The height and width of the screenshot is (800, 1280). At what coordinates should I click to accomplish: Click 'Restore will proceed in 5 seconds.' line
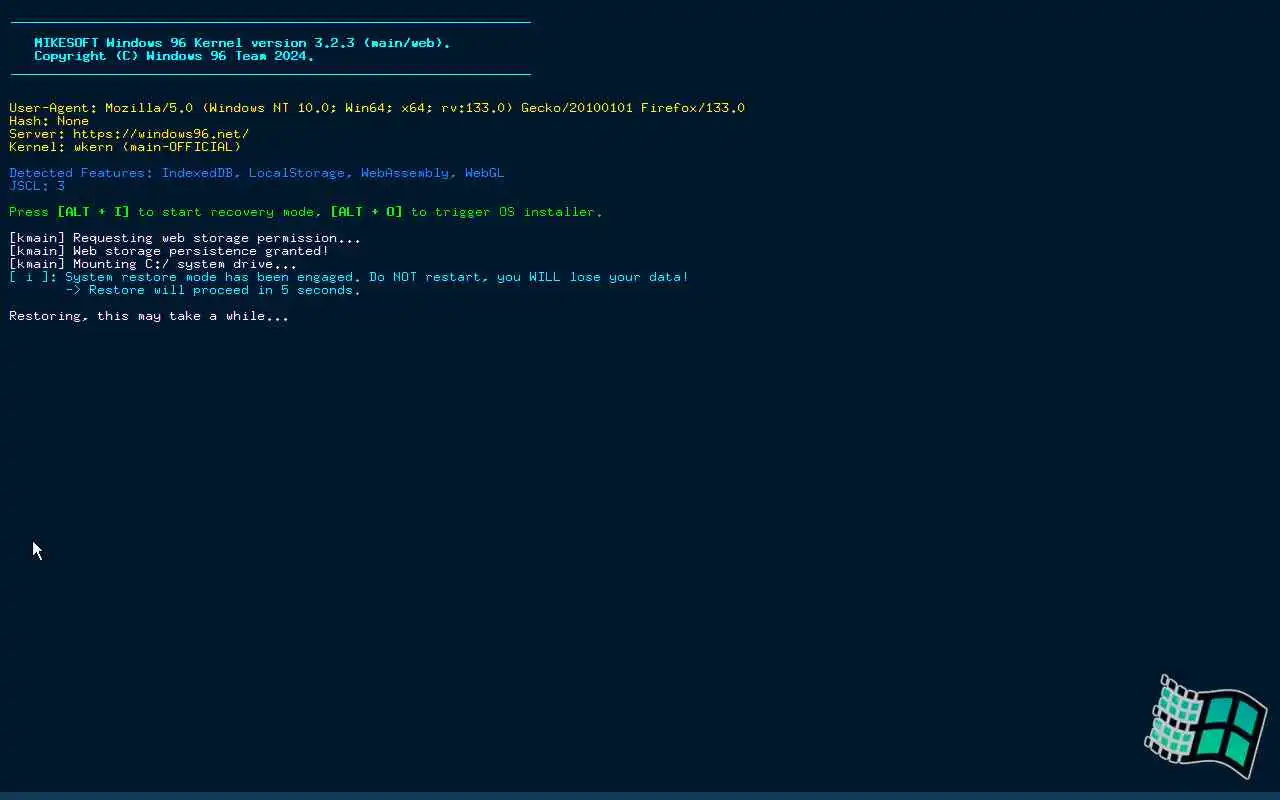coord(213,290)
